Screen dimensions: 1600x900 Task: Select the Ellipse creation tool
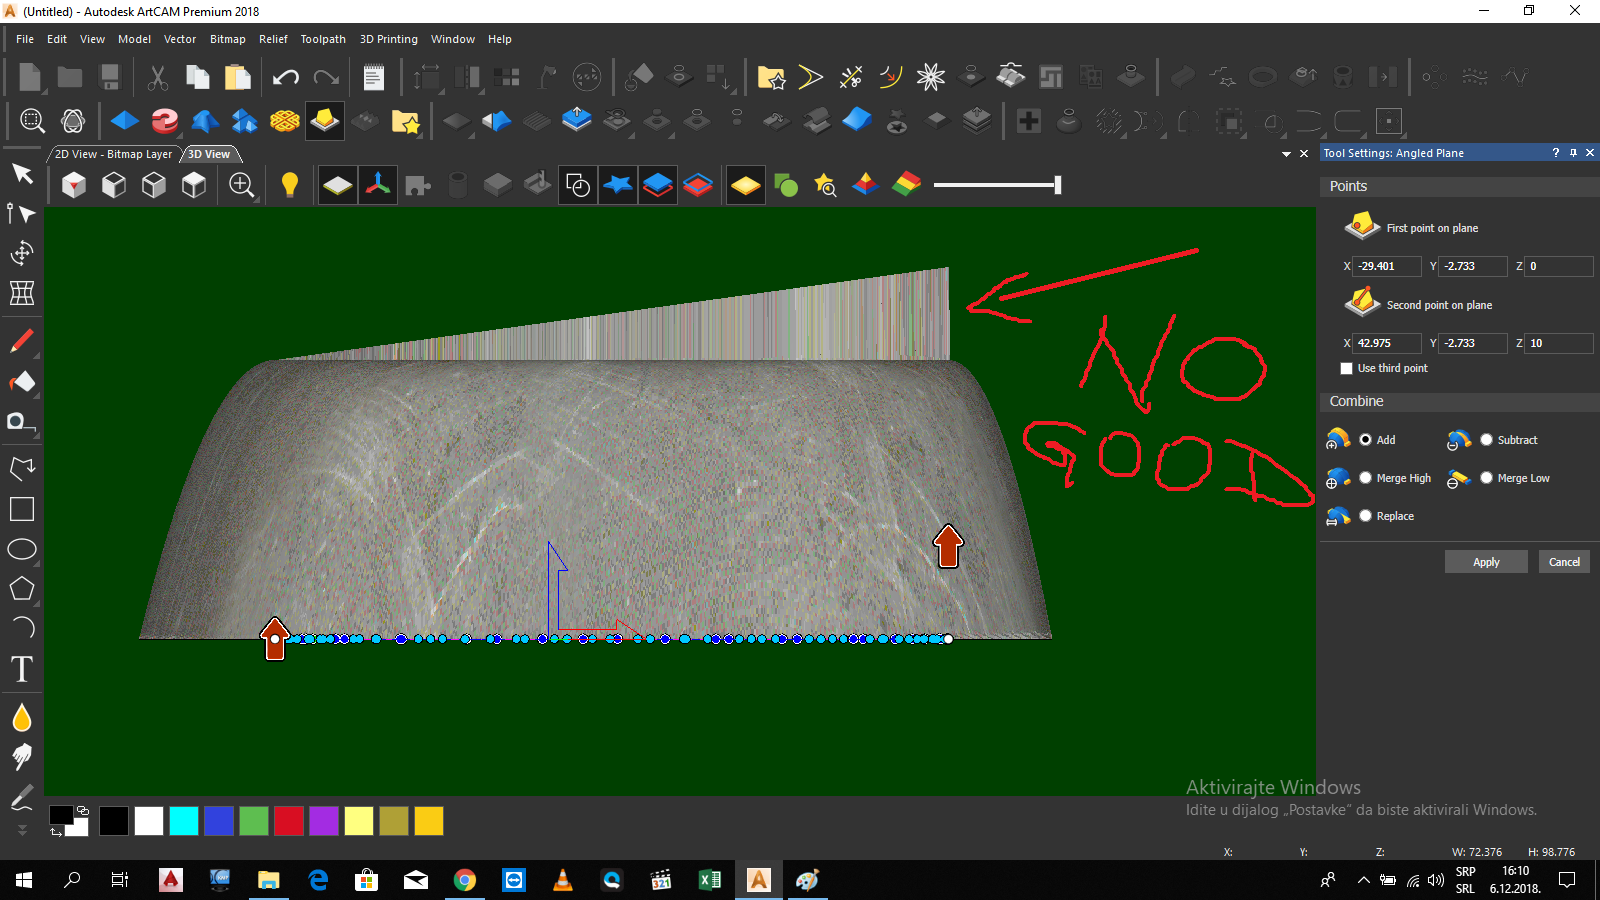tap(22, 549)
